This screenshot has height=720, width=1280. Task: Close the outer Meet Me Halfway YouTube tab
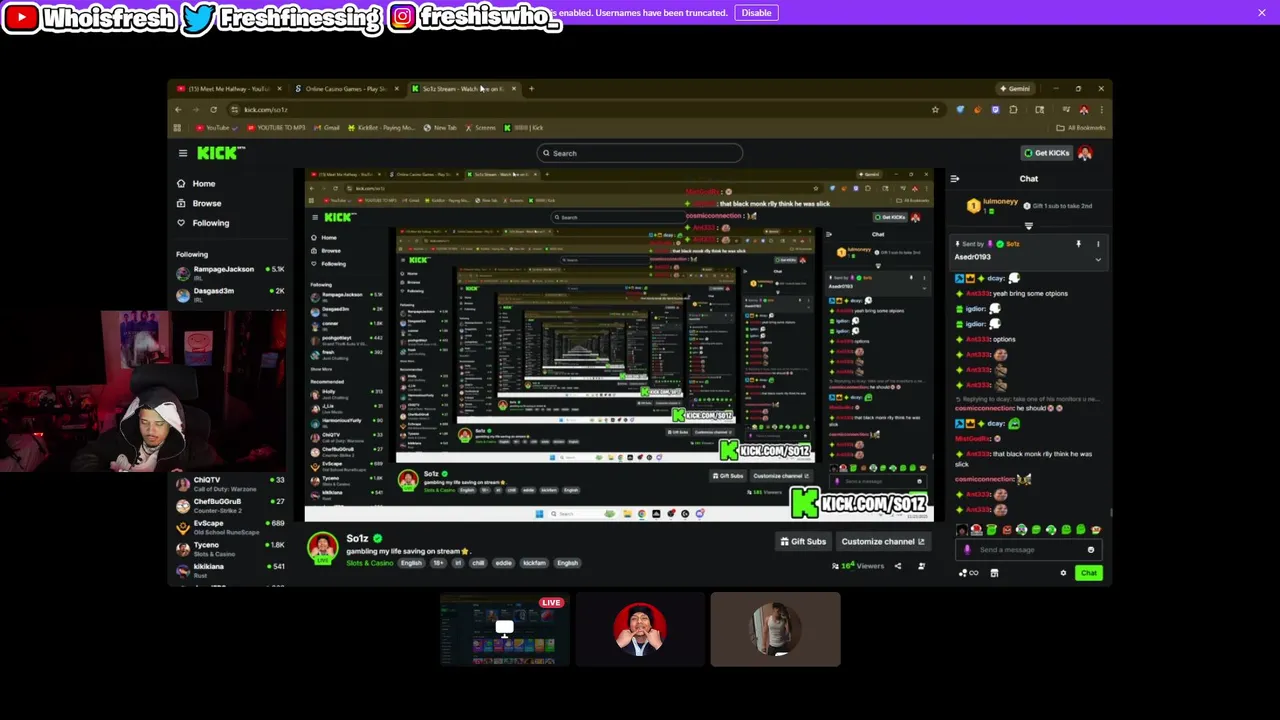pos(279,89)
